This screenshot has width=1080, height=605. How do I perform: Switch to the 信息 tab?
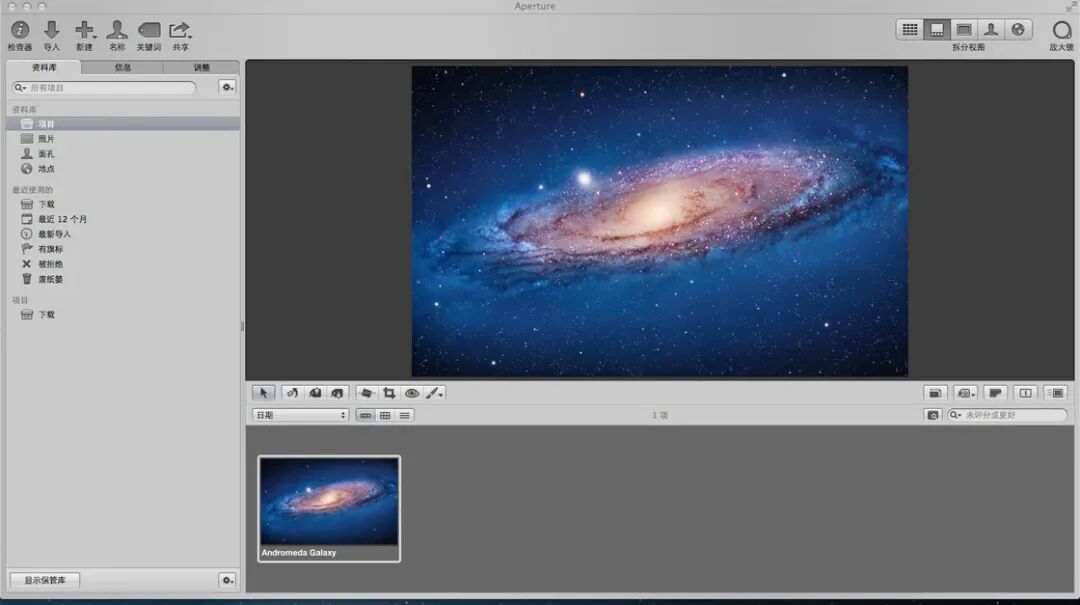tap(123, 68)
